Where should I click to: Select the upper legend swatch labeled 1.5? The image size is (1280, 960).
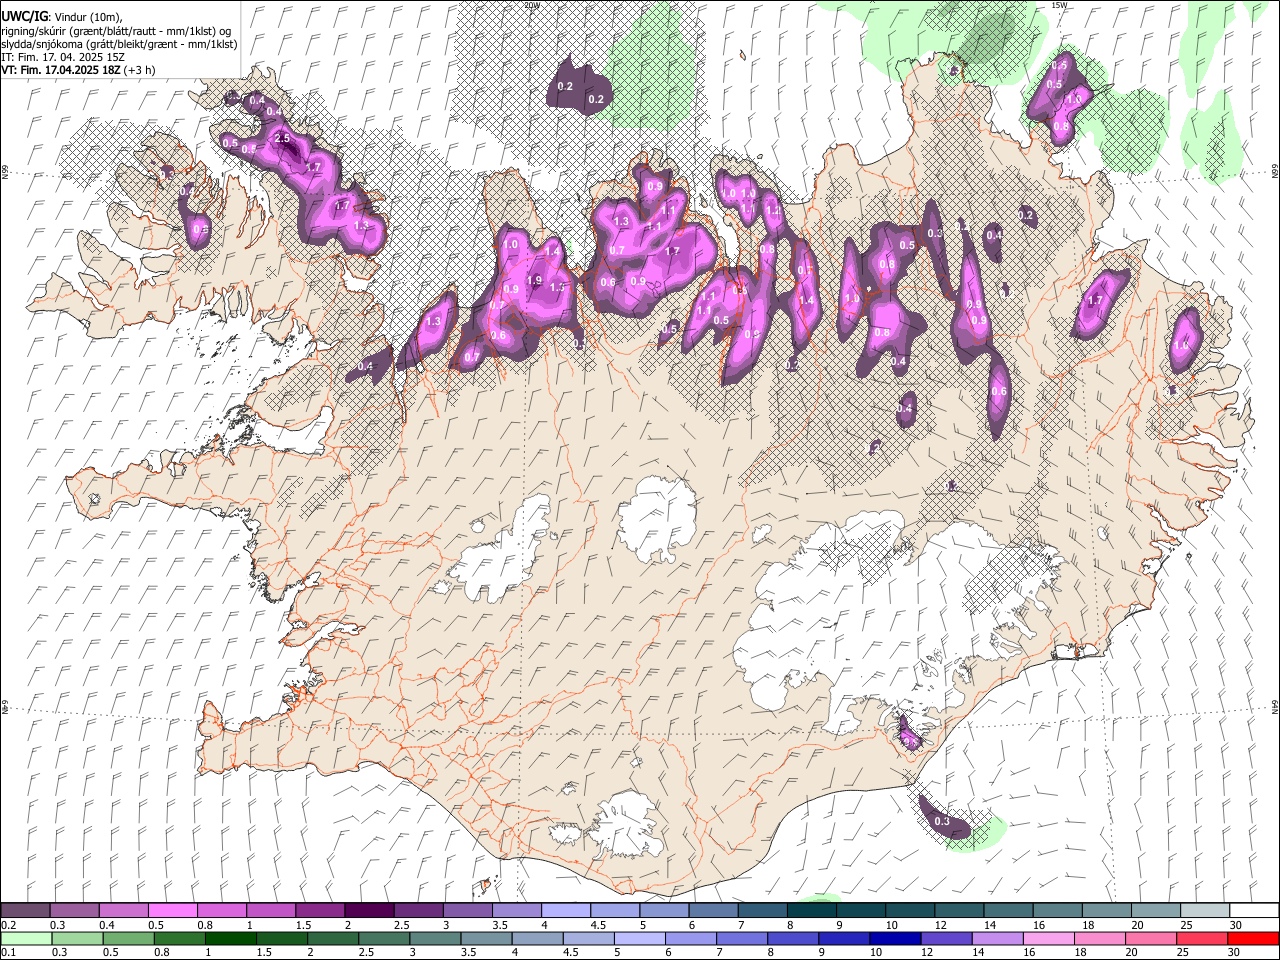pos(319,910)
